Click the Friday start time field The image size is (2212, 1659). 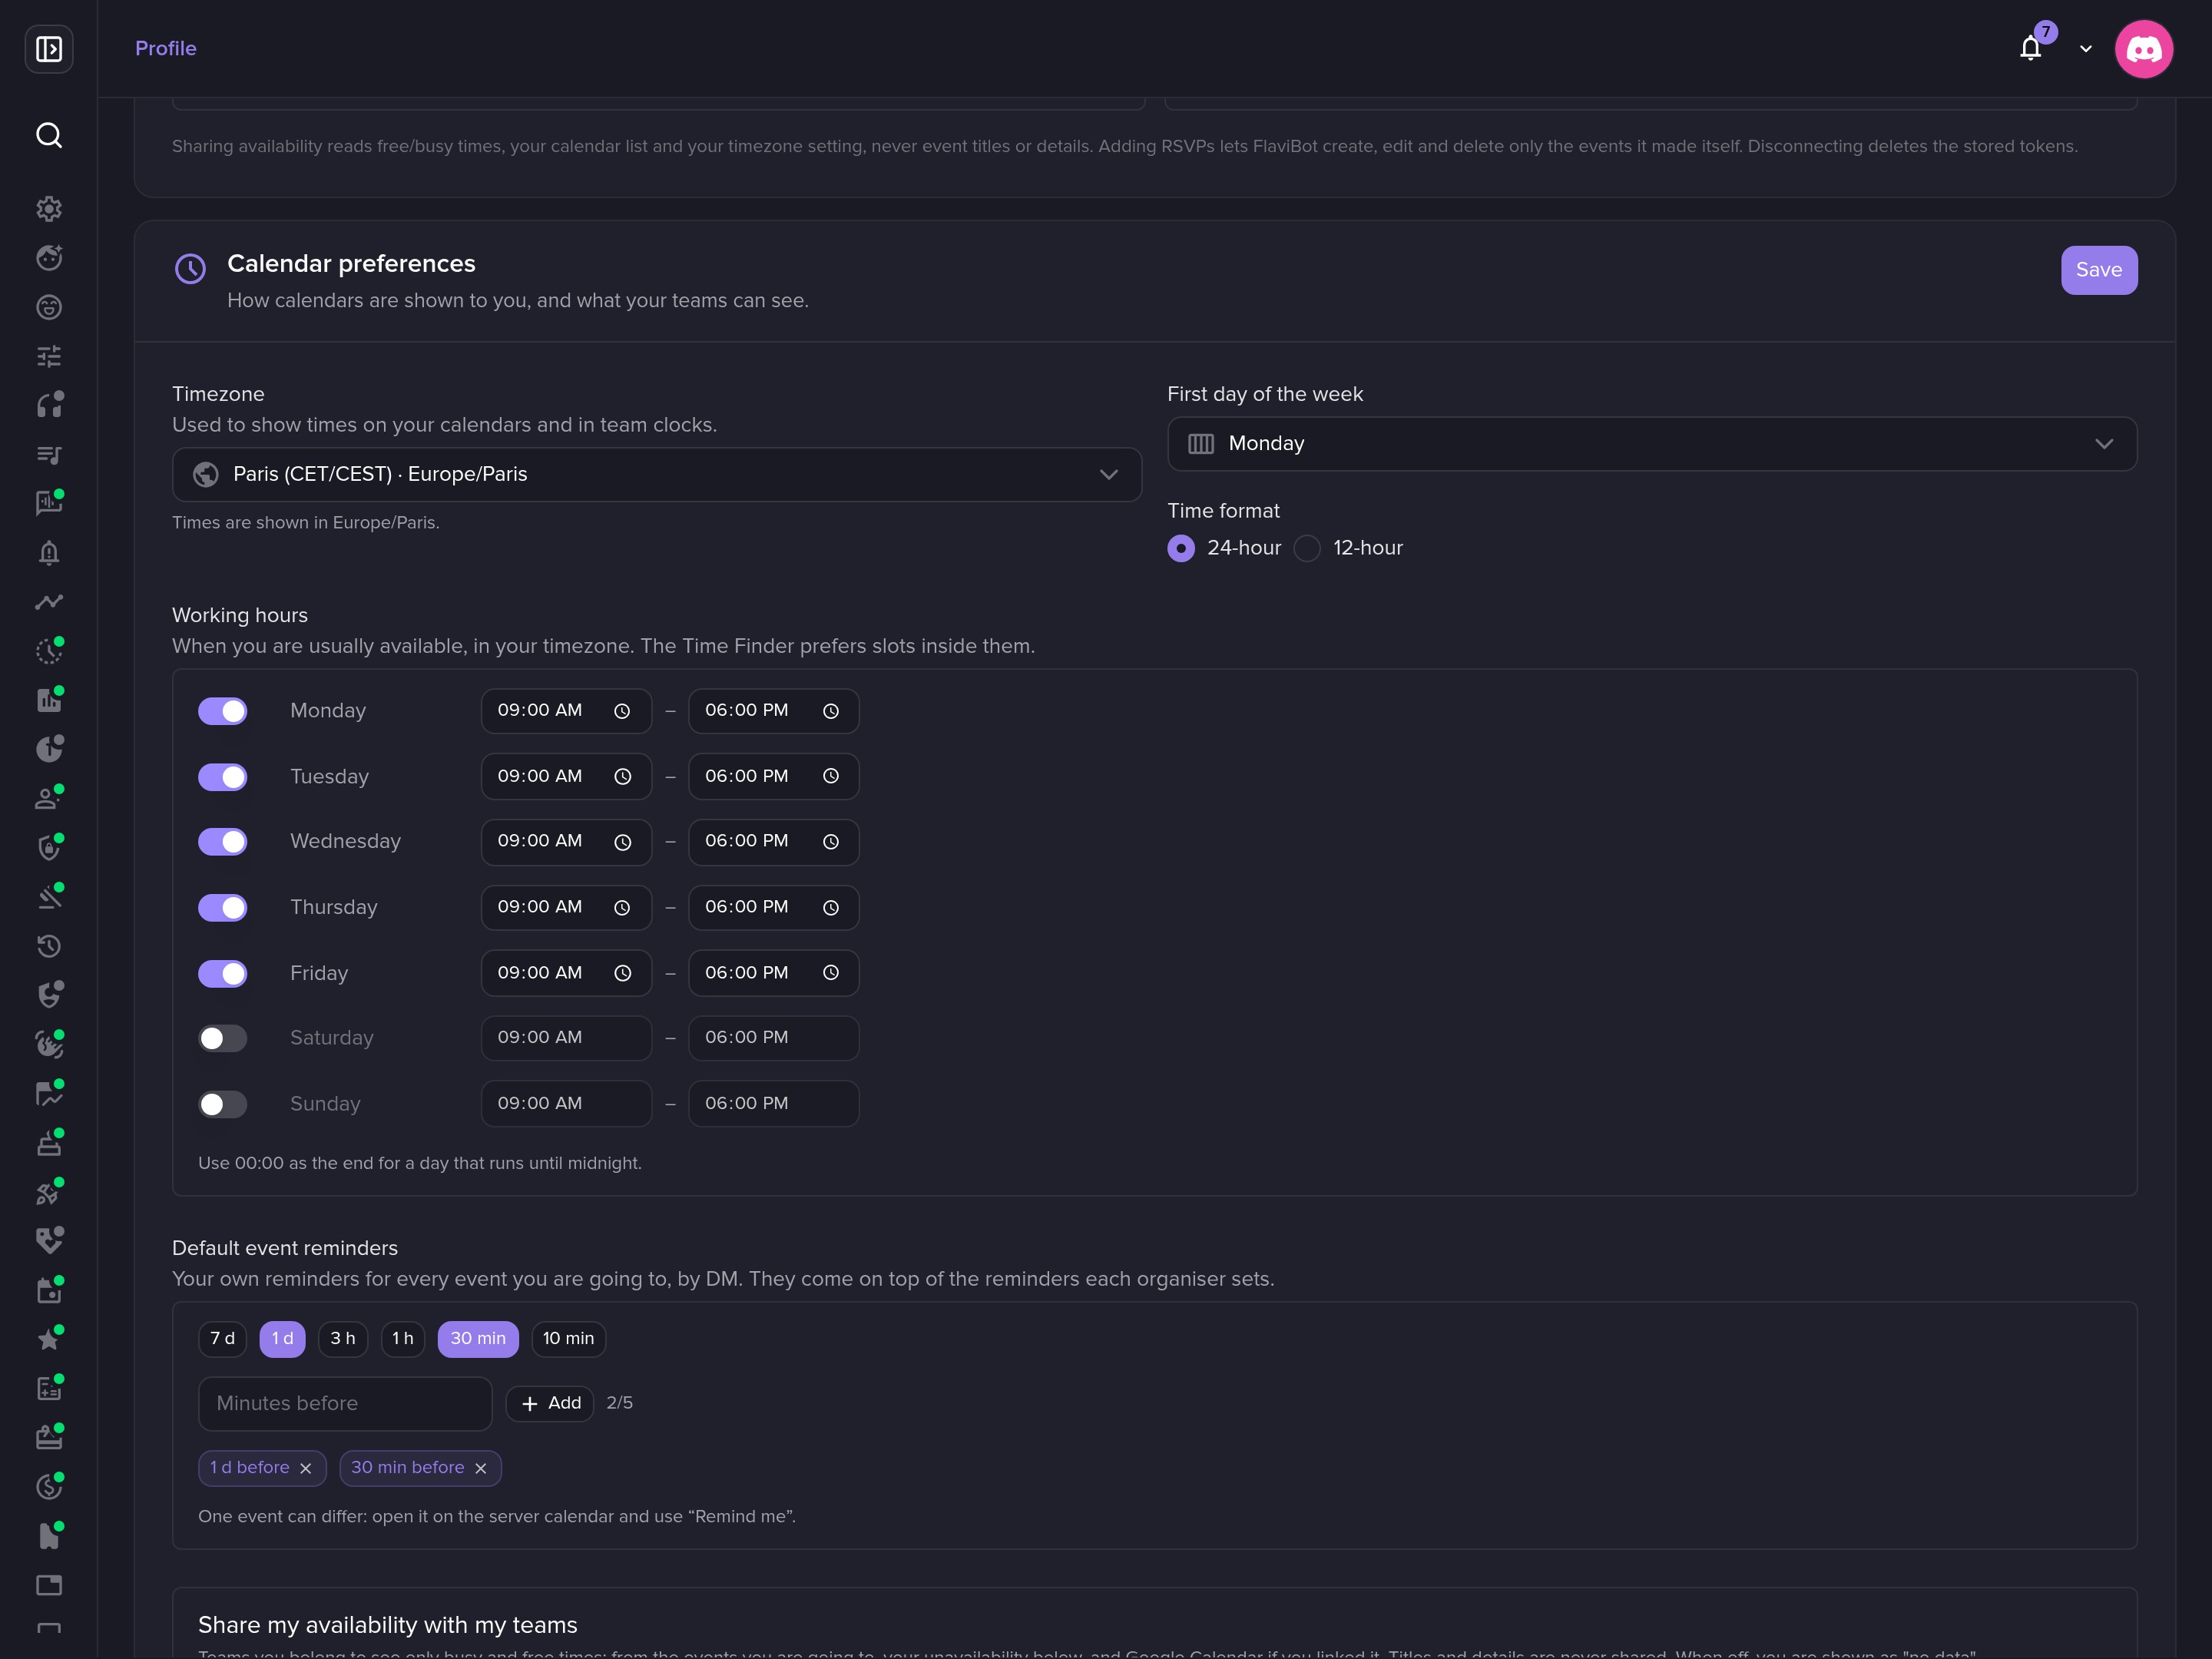coord(566,973)
